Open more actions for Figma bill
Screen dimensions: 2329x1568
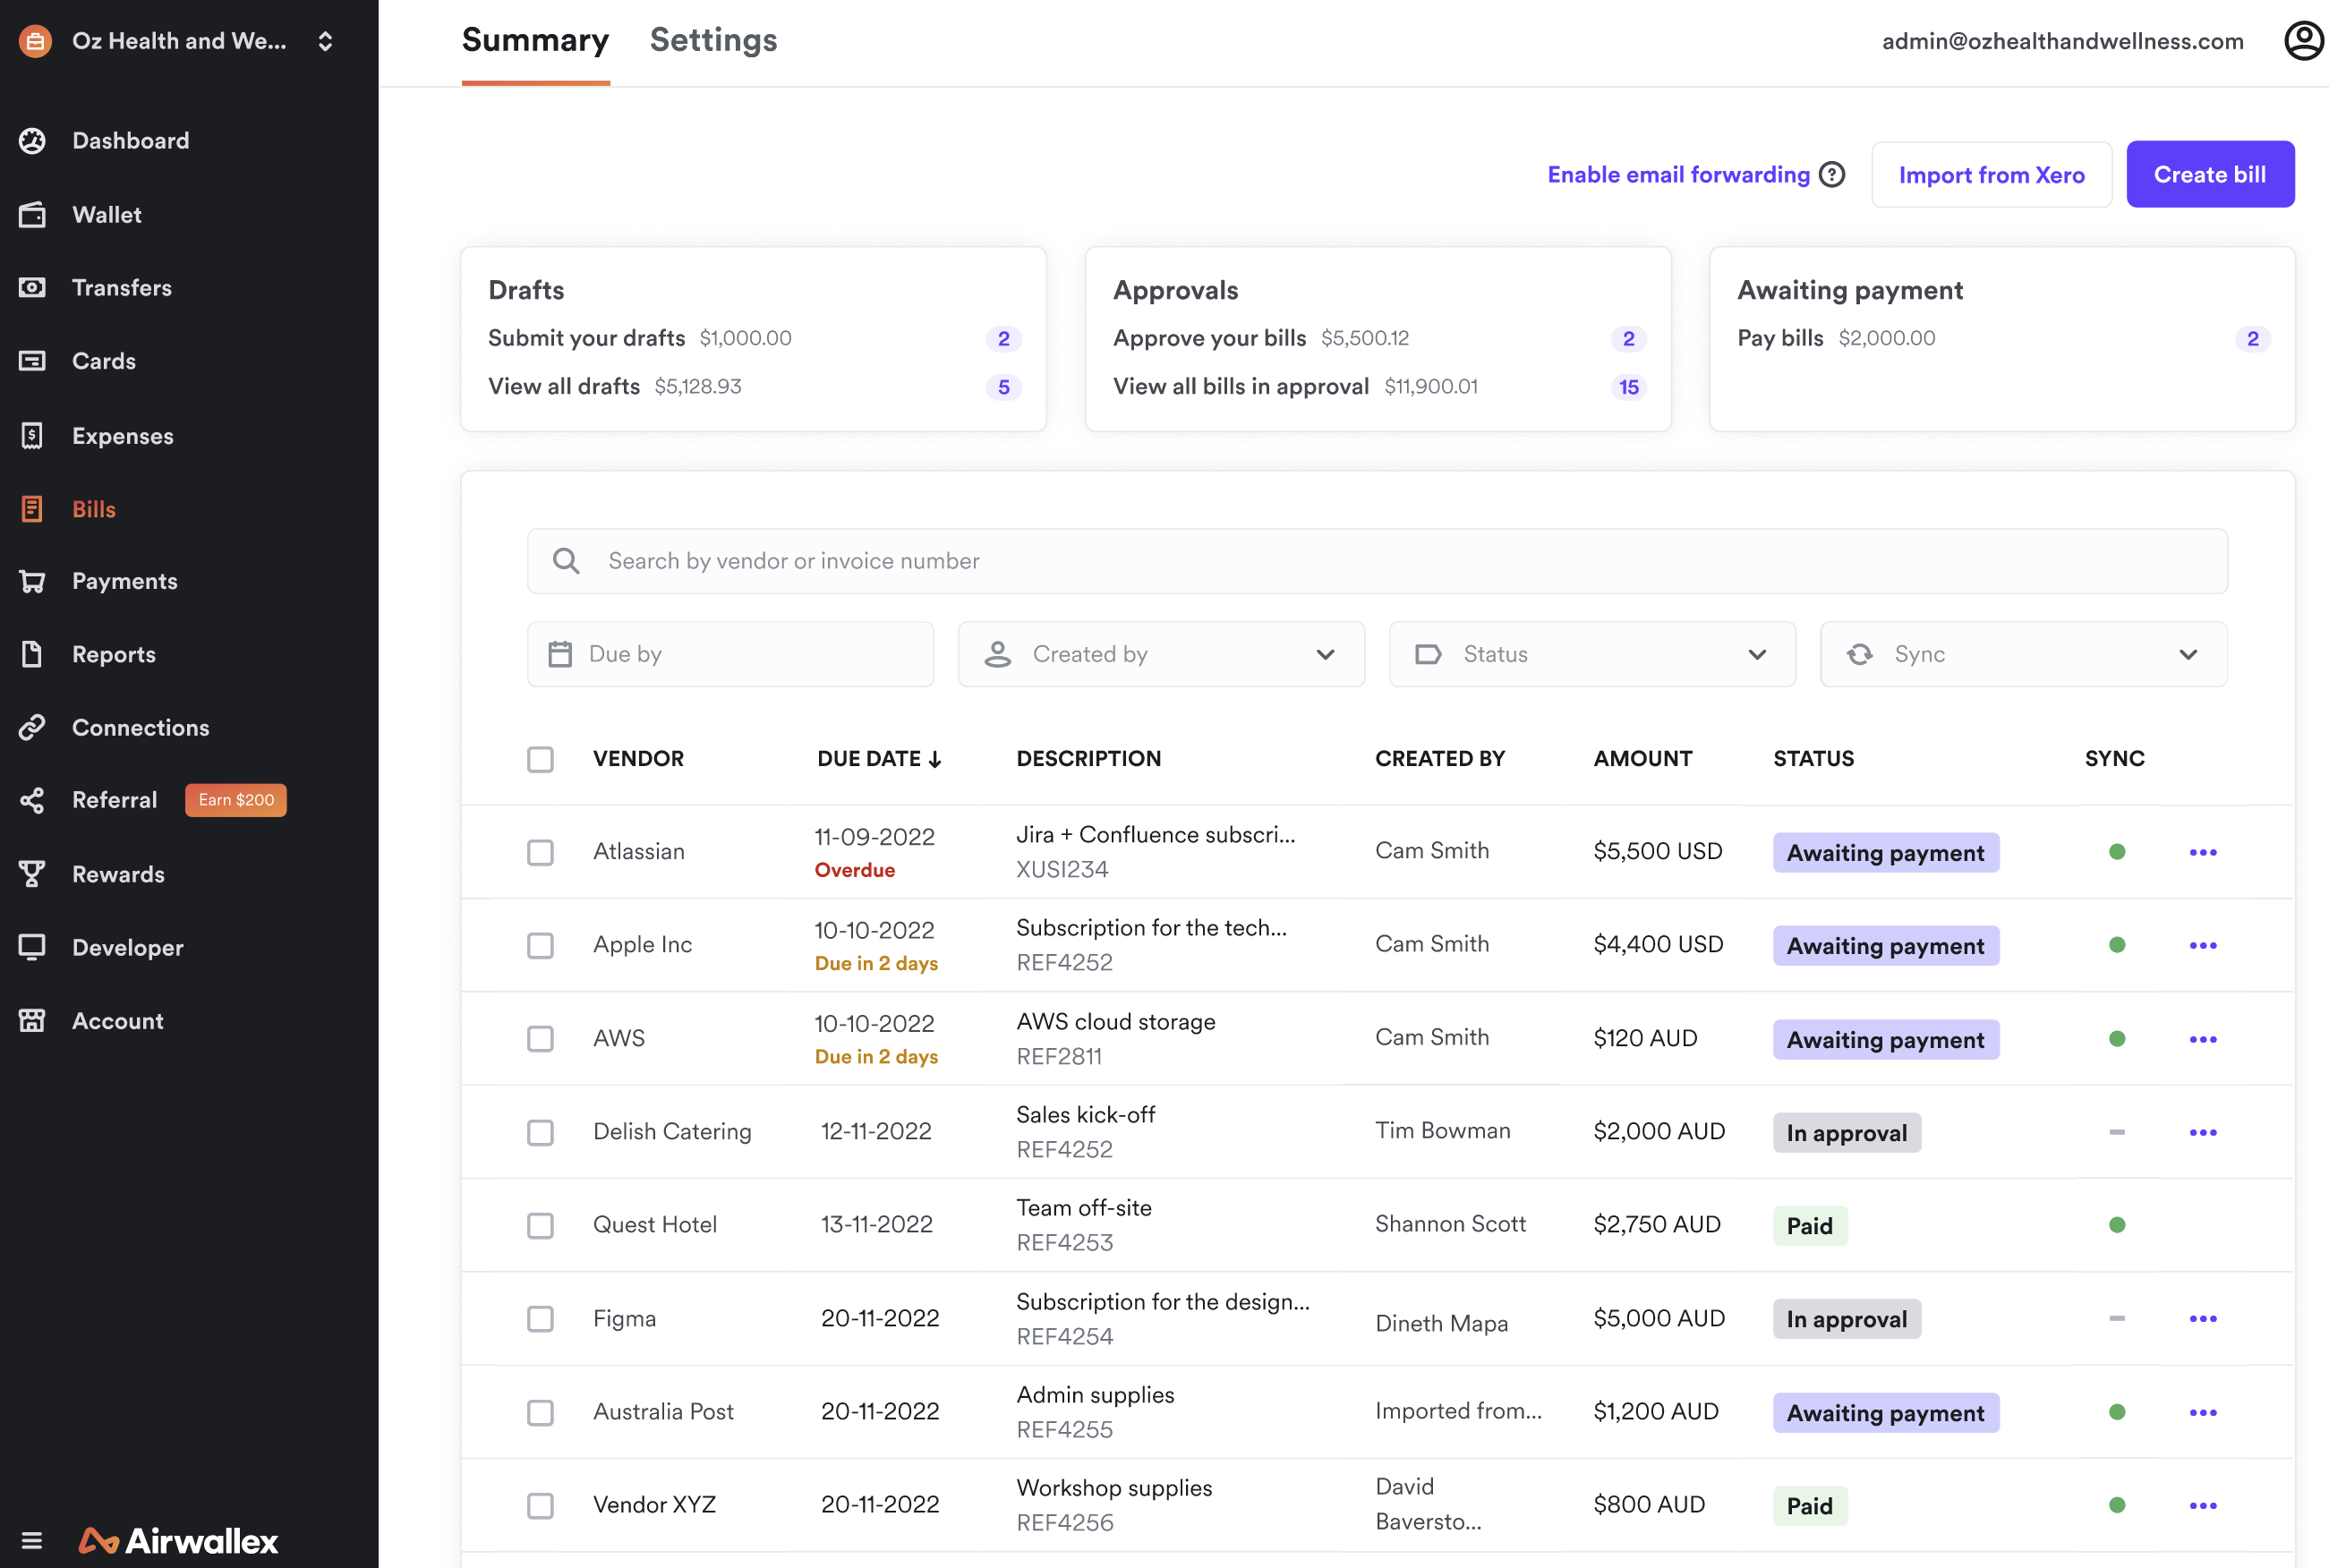2203,1318
